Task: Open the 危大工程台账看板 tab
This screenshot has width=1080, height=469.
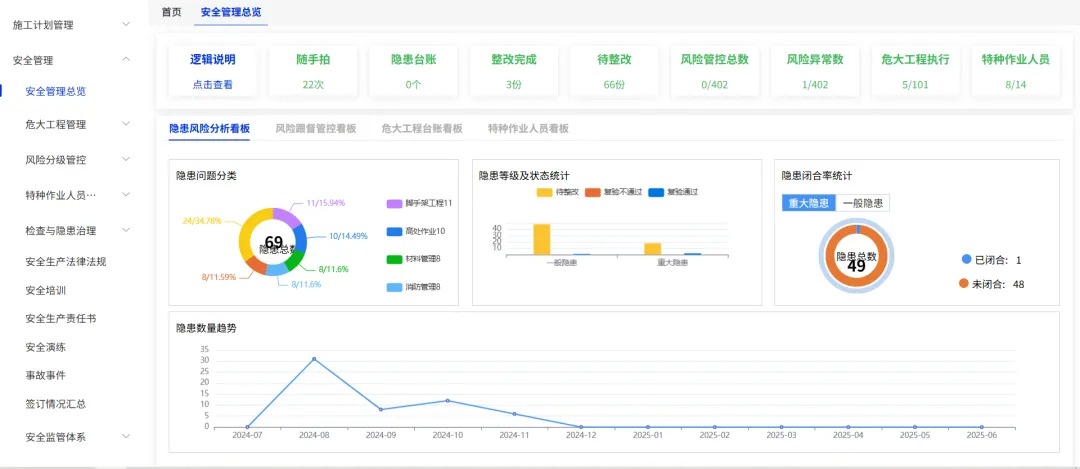Action: coord(421,129)
